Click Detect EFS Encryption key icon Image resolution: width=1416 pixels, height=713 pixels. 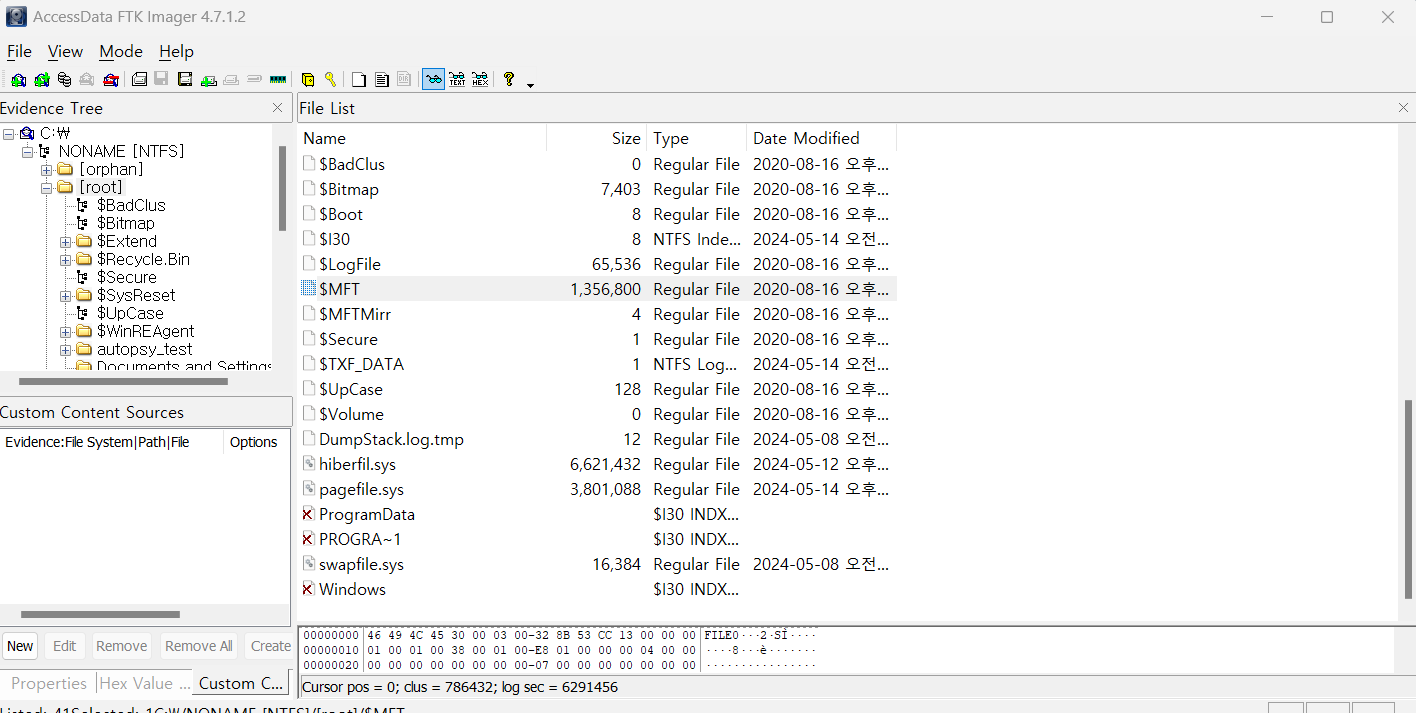(330, 79)
